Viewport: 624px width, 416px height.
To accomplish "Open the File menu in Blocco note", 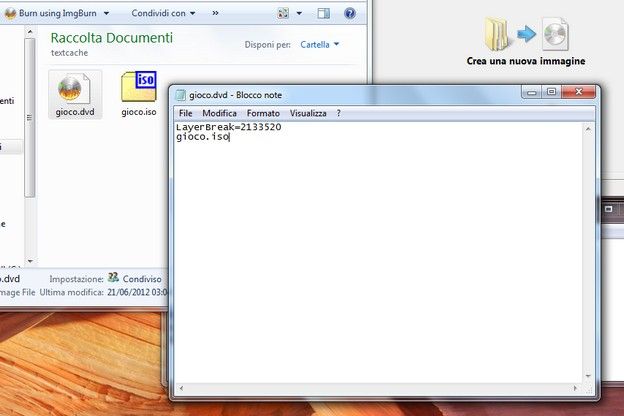I will pyautogui.click(x=185, y=113).
